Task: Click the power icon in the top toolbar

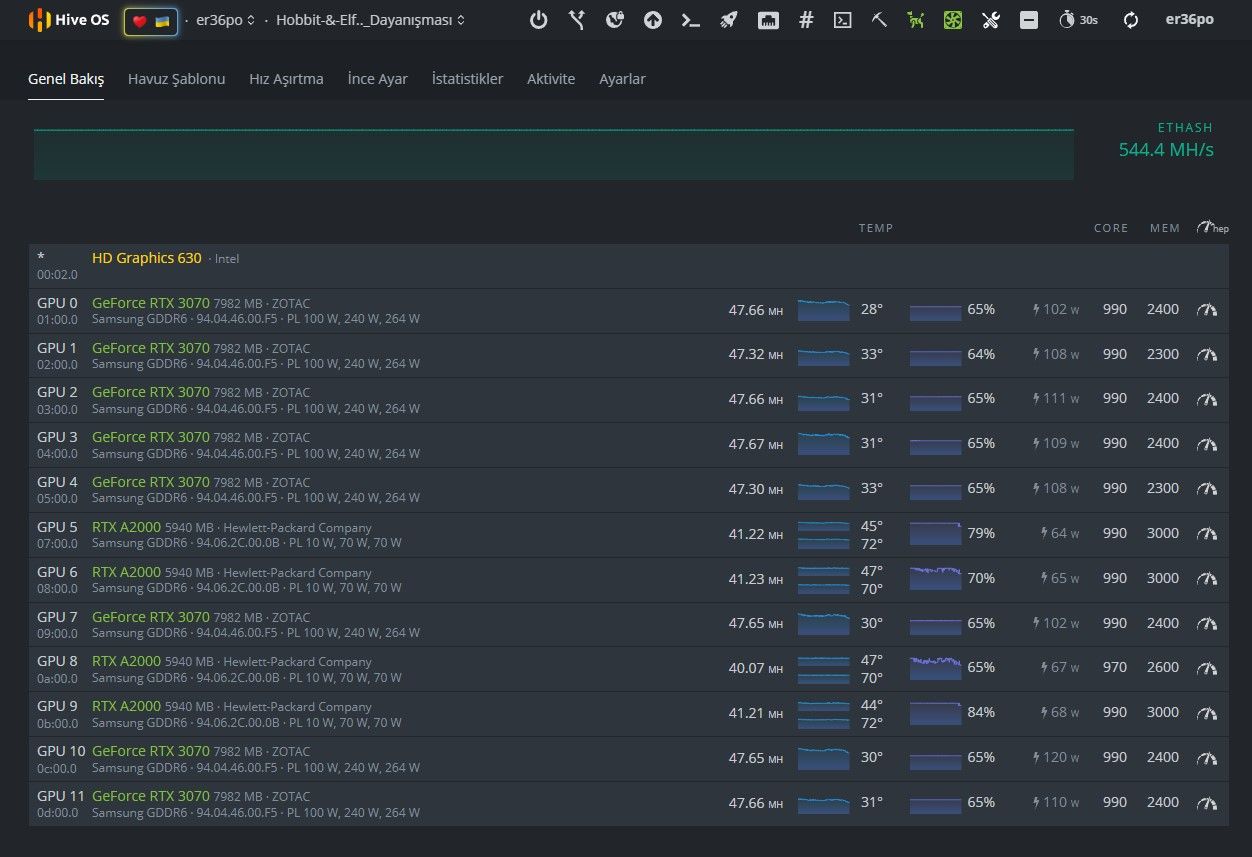Action: (x=538, y=19)
